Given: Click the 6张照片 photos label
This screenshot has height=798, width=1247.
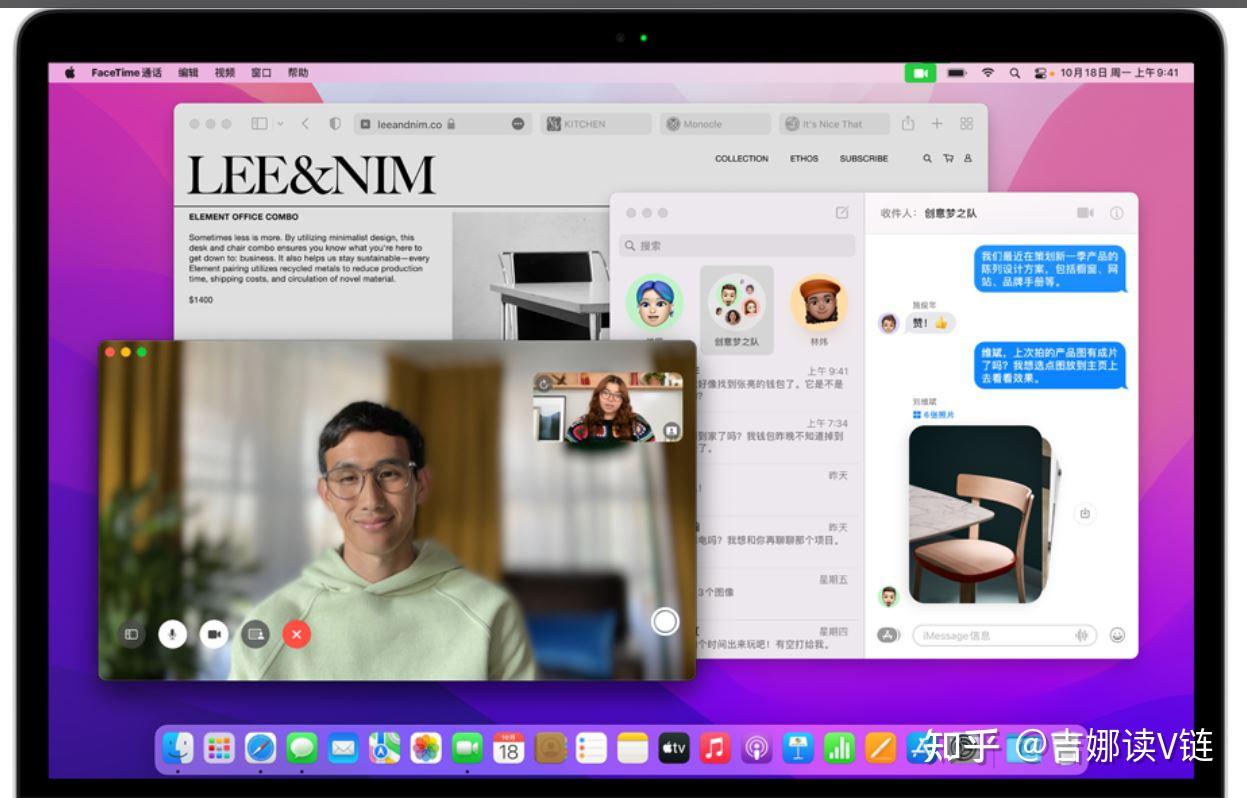Looking at the screenshot, I should pos(933,414).
